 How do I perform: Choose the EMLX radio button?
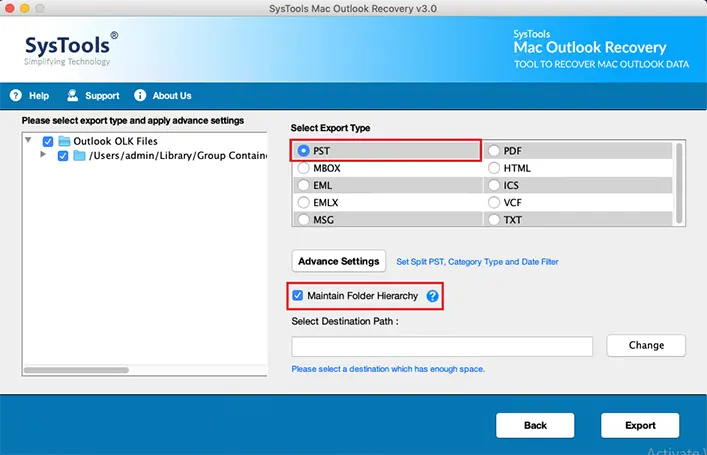[x=303, y=202]
